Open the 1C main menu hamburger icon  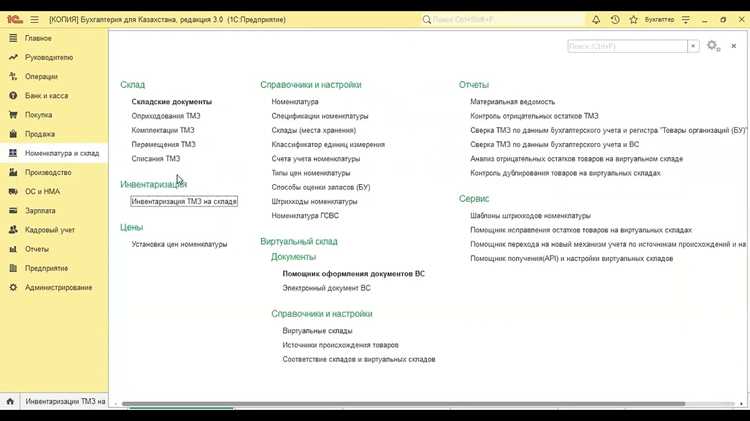point(34,20)
